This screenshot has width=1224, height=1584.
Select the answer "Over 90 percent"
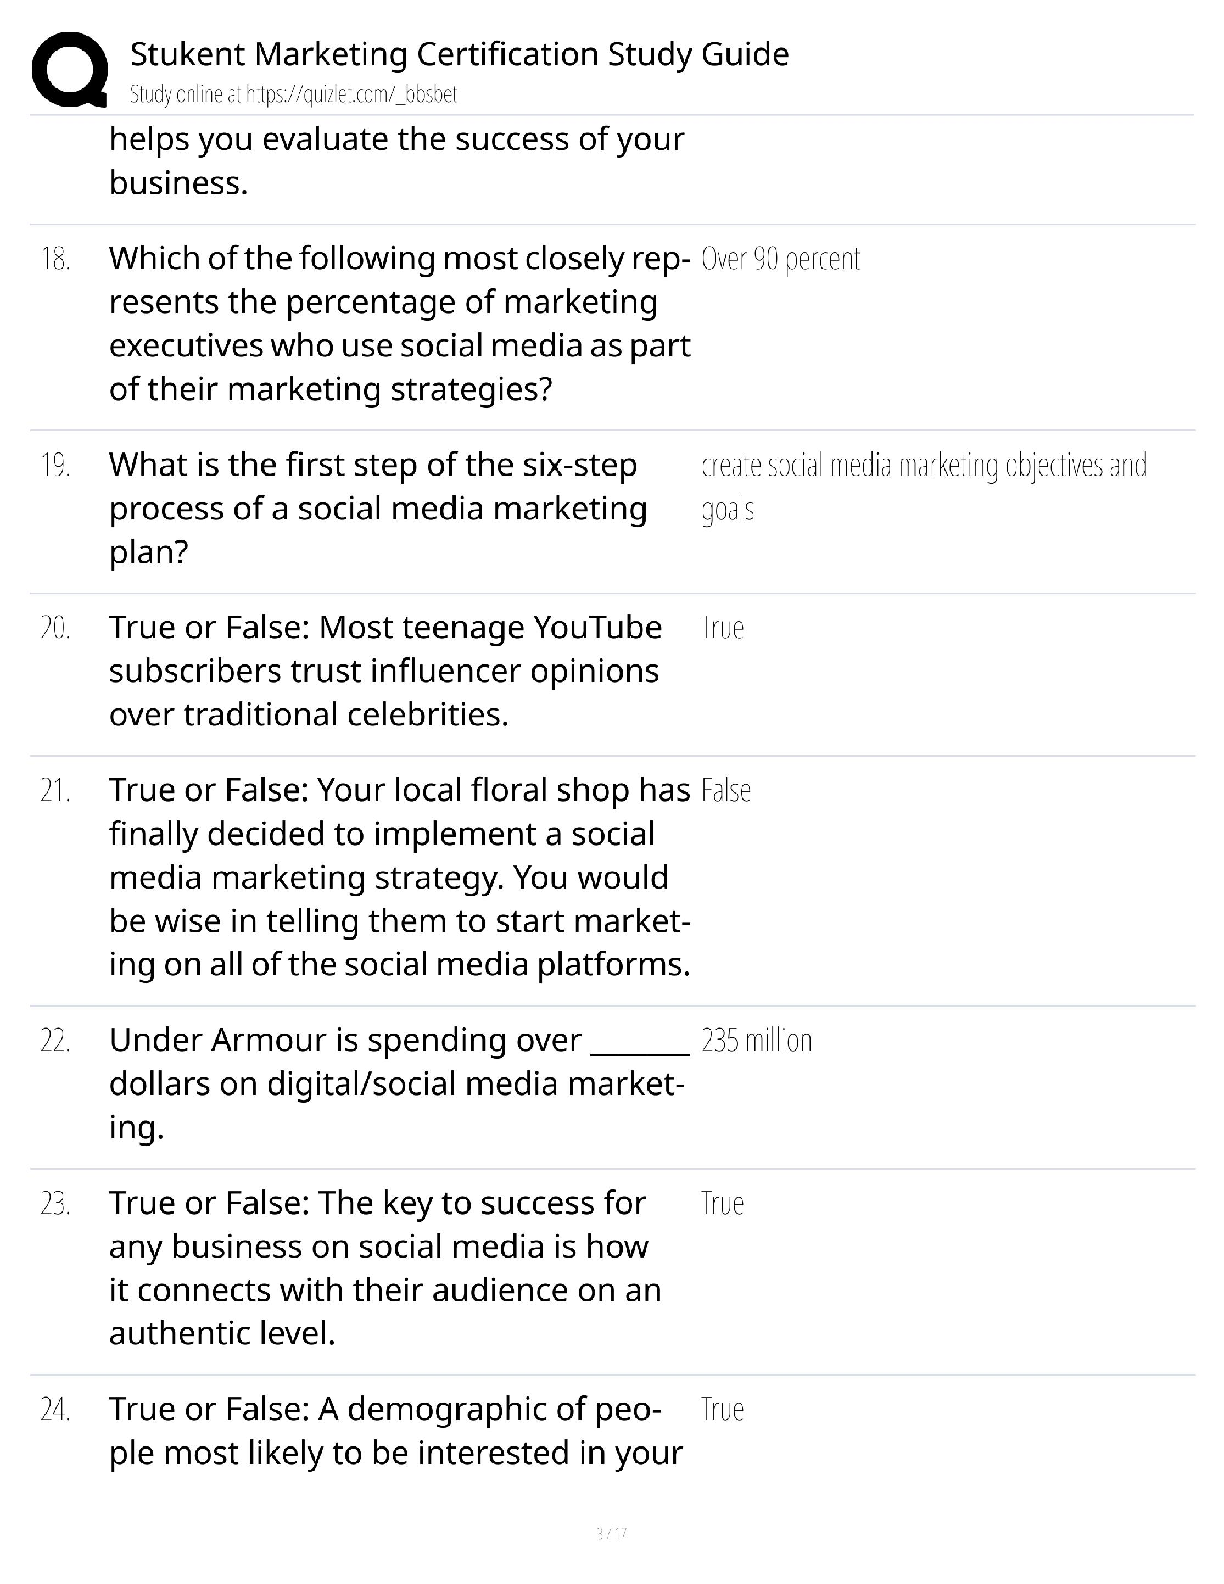(780, 259)
